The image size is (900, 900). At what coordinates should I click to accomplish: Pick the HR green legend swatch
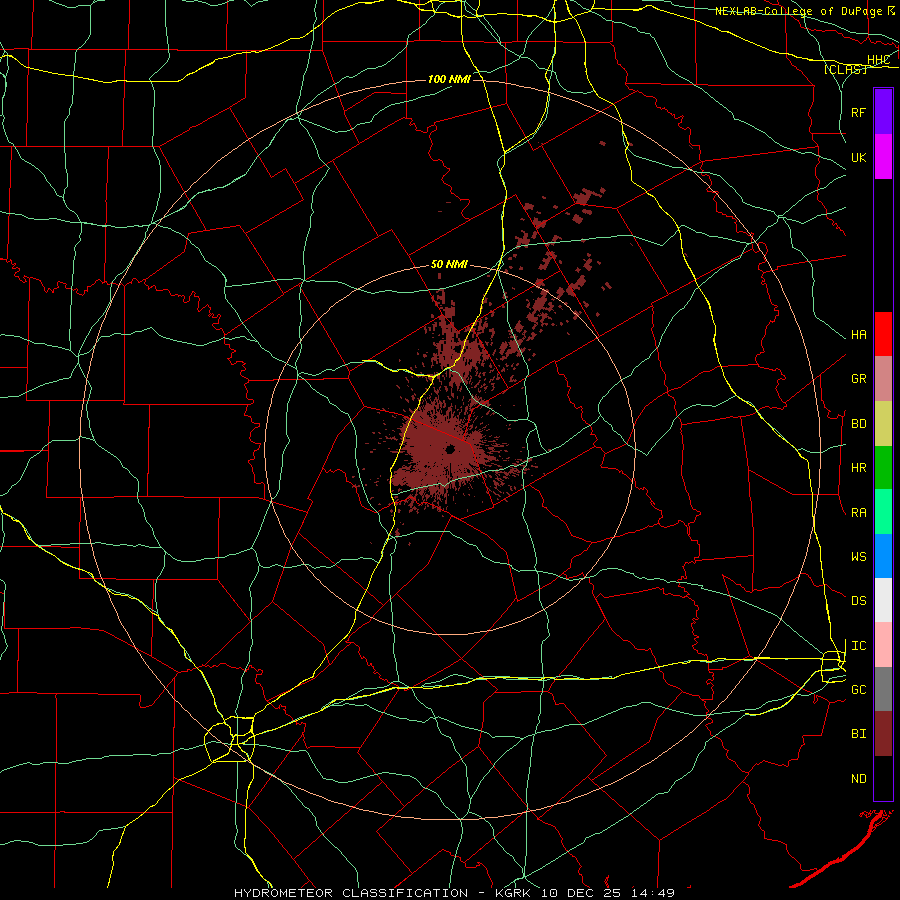point(883,467)
